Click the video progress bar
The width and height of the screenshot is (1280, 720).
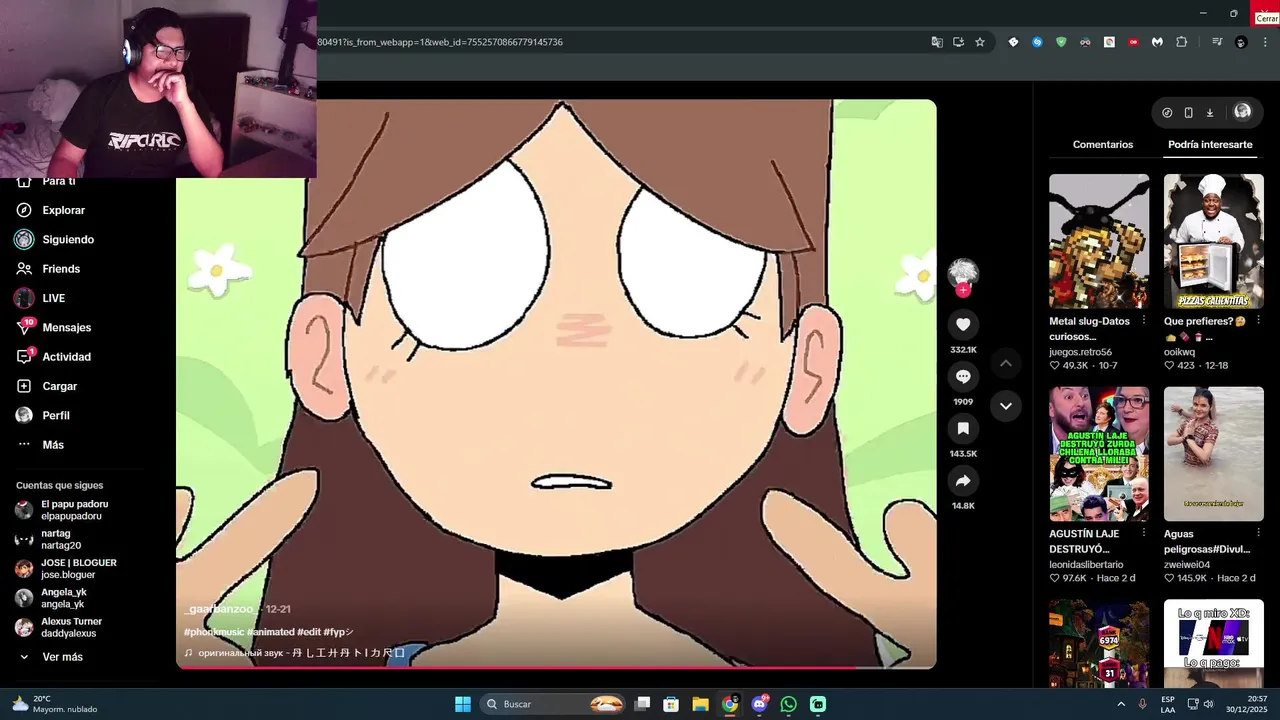(x=556, y=667)
